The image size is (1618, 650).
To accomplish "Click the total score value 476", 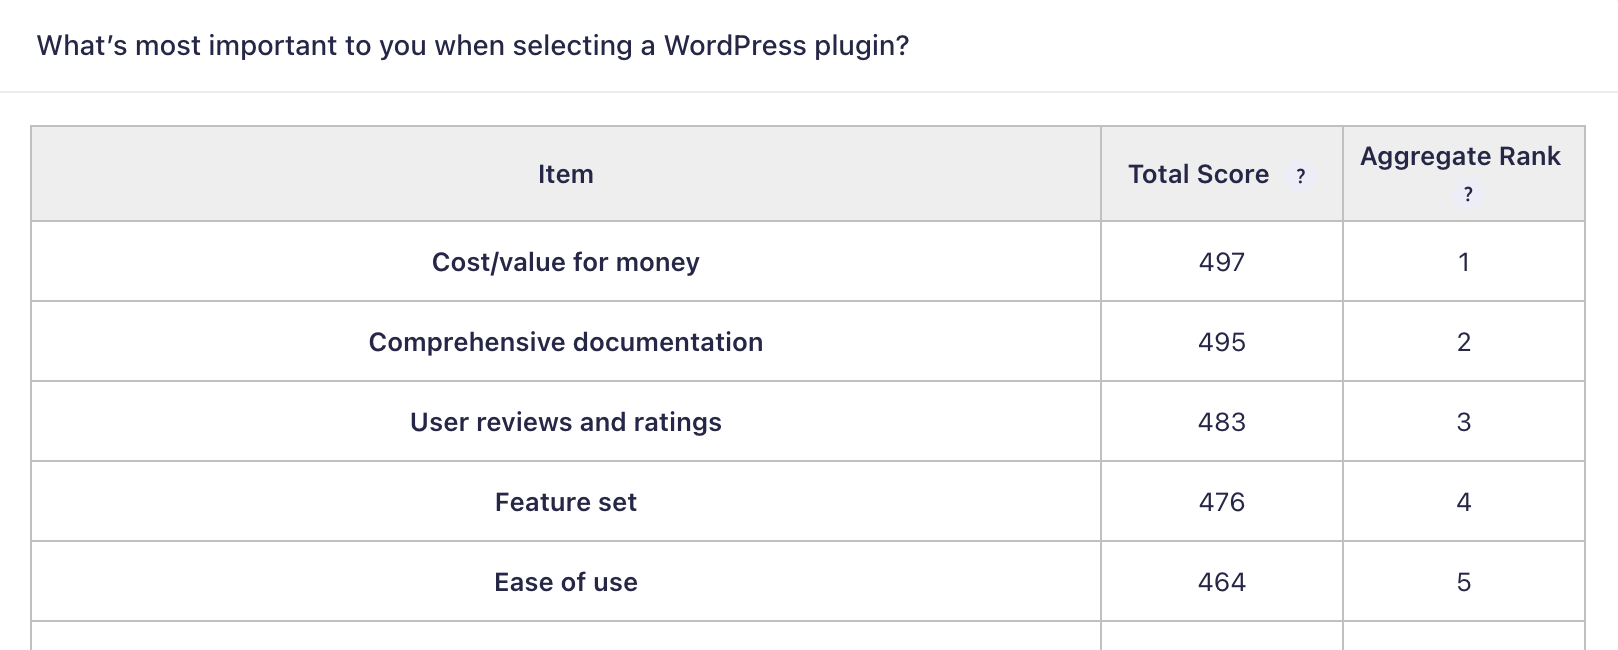I will [1222, 502].
